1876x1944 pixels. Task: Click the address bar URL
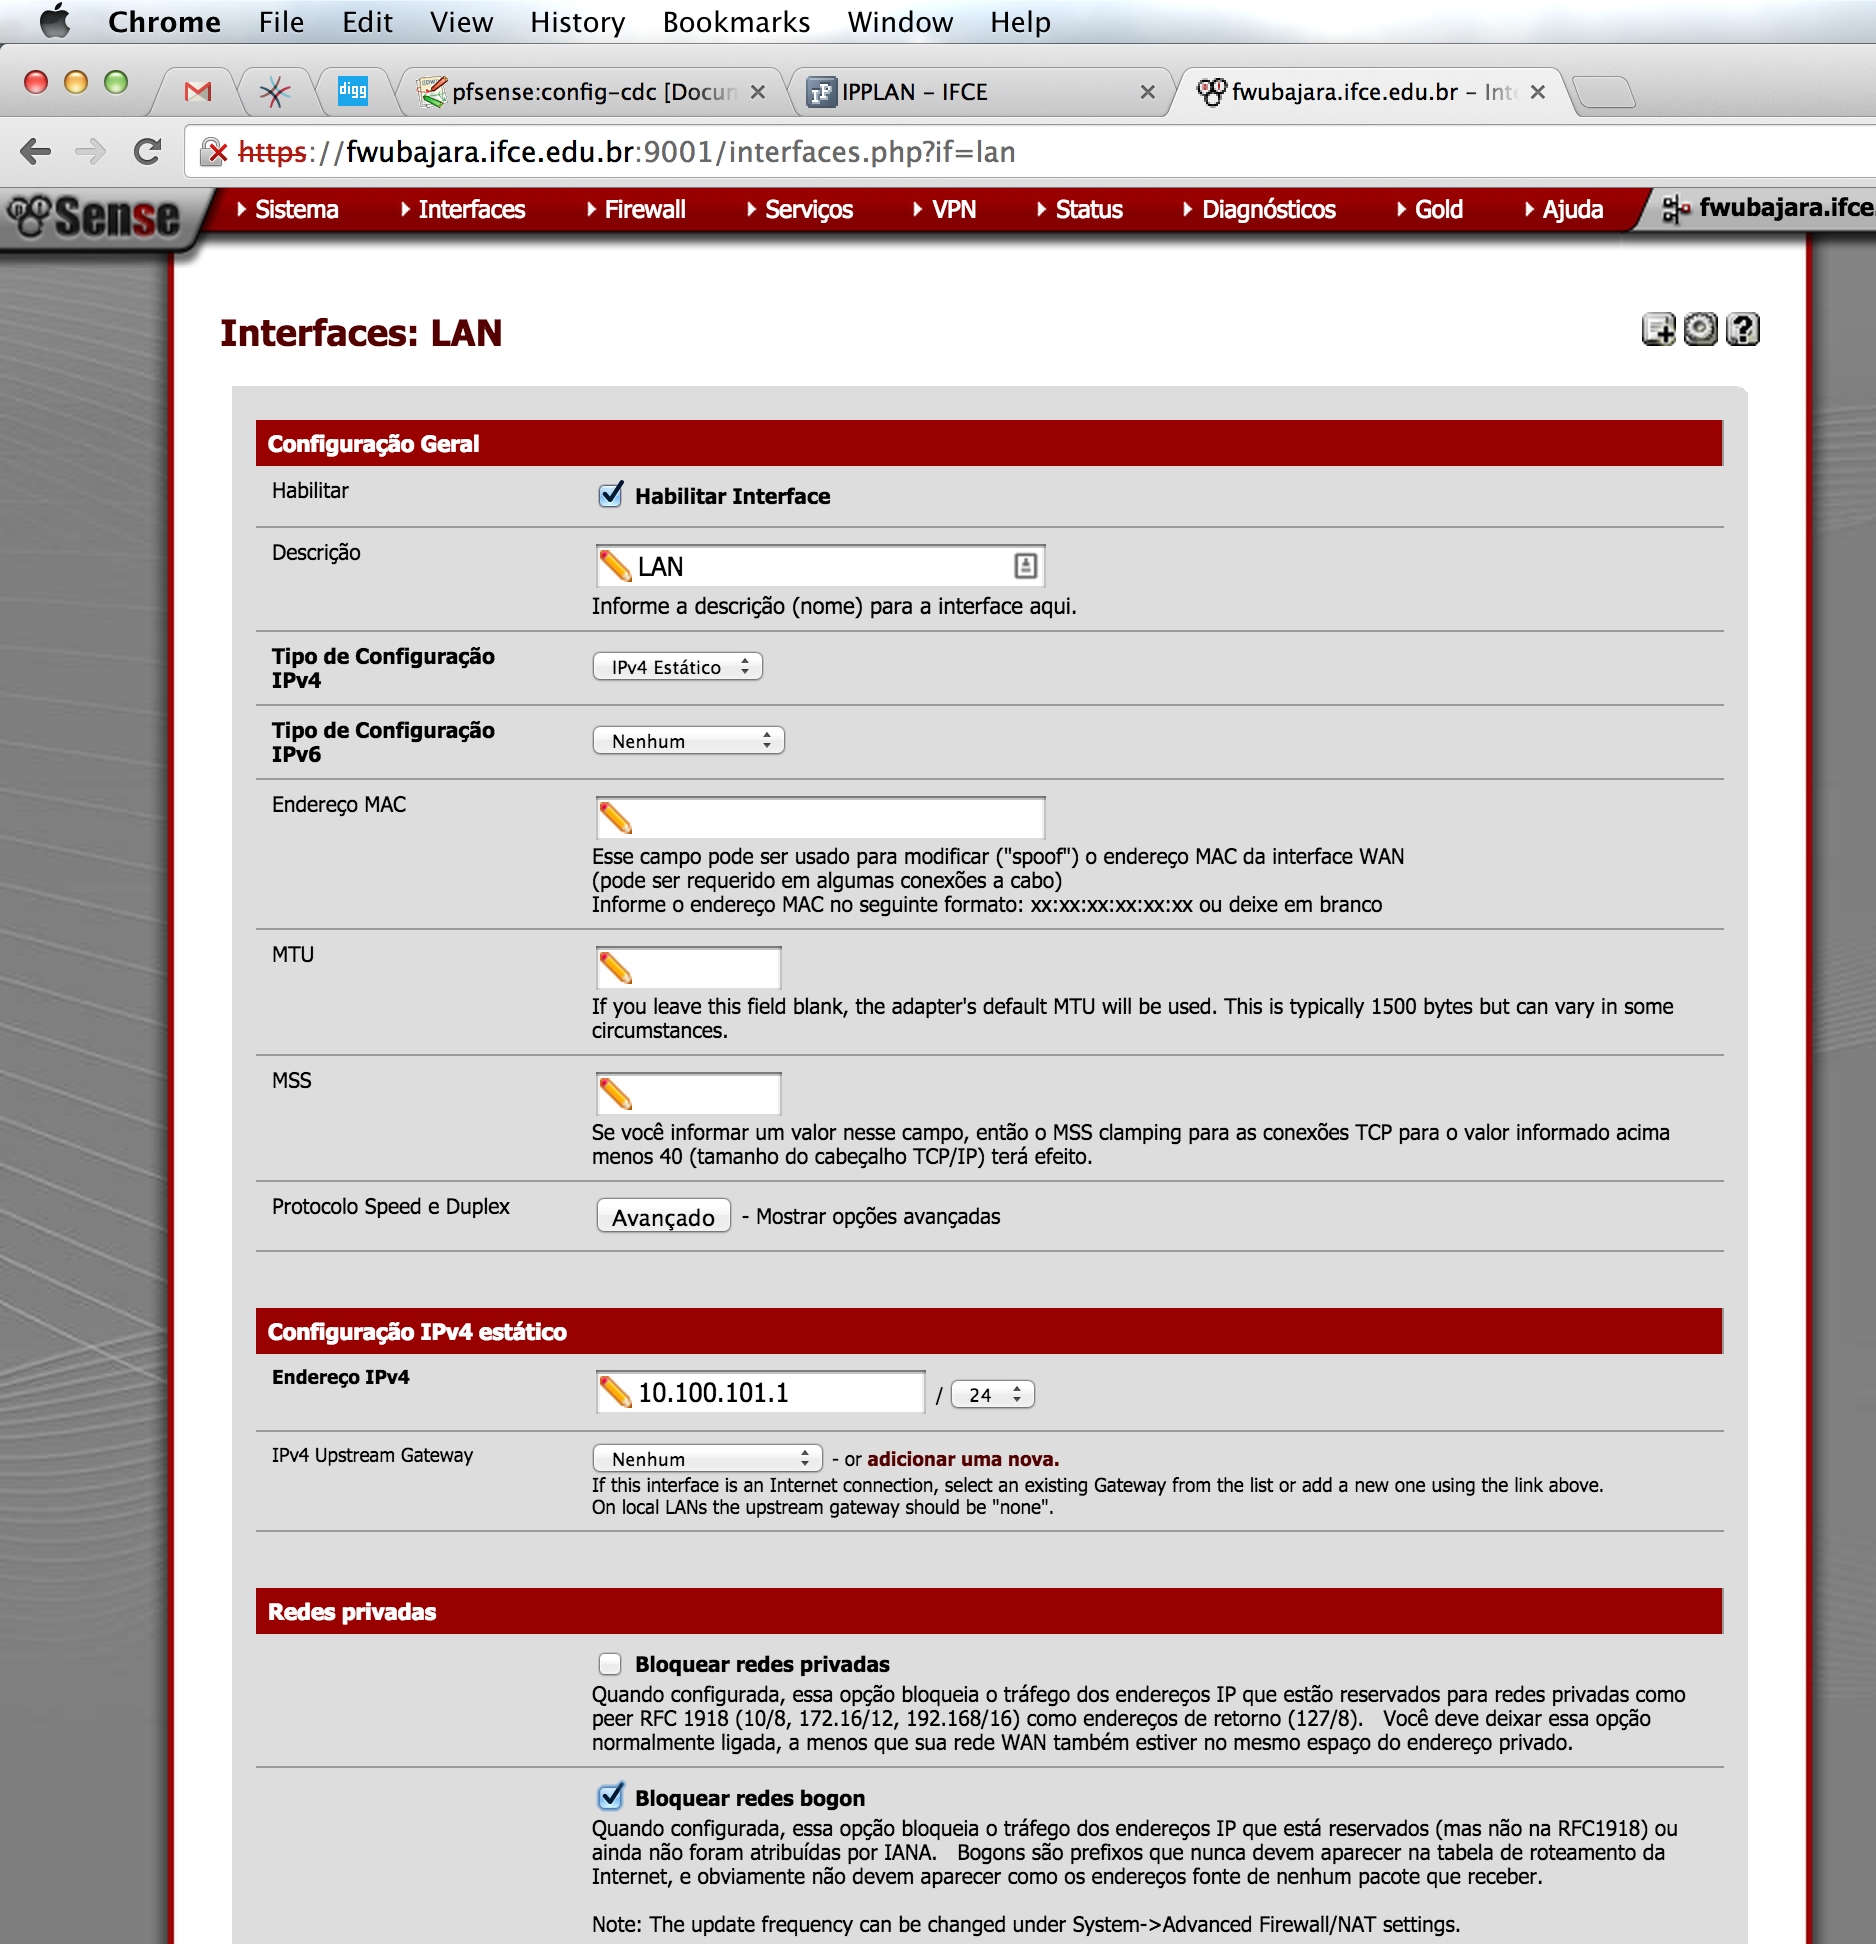(x=627, y=152)
